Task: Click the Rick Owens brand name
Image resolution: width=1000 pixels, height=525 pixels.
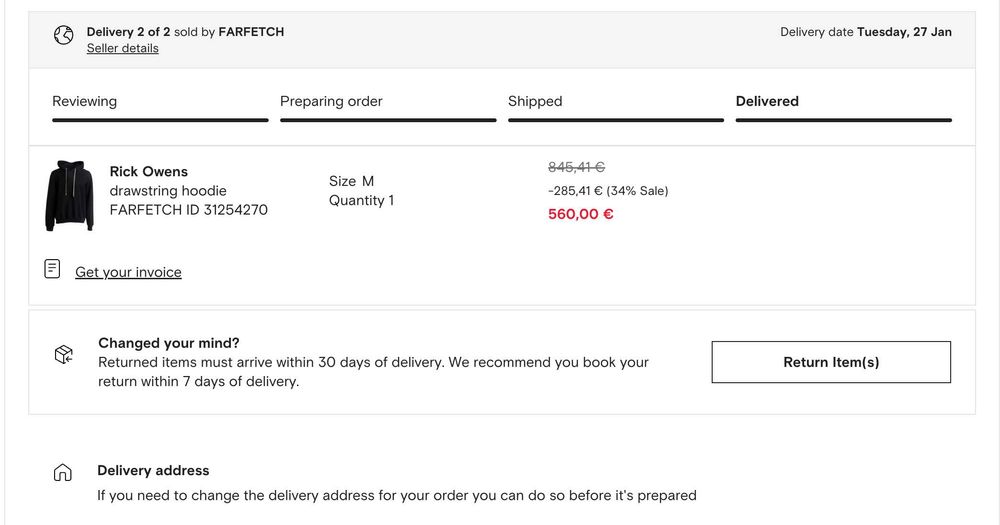Action: [x=148, y=171]
